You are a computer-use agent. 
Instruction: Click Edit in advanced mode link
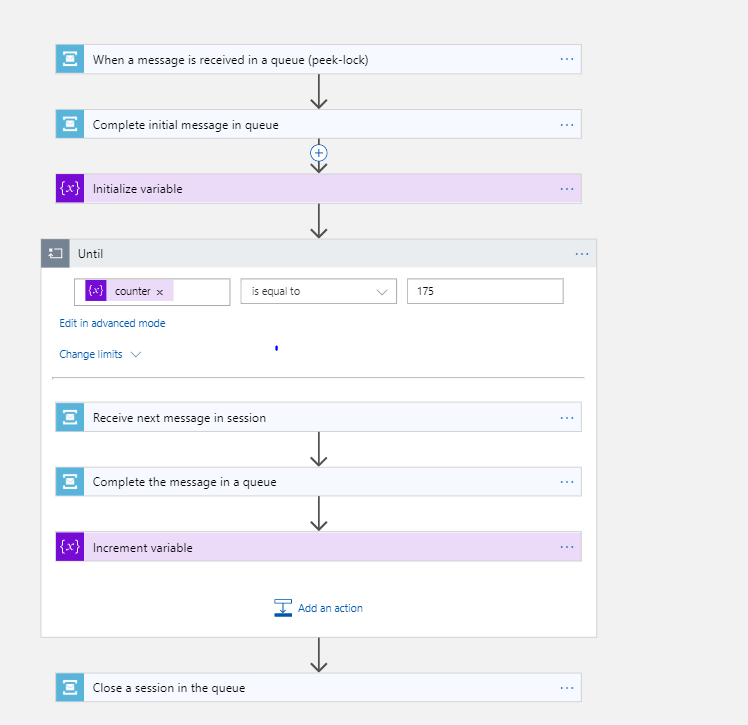click(112, 323)
